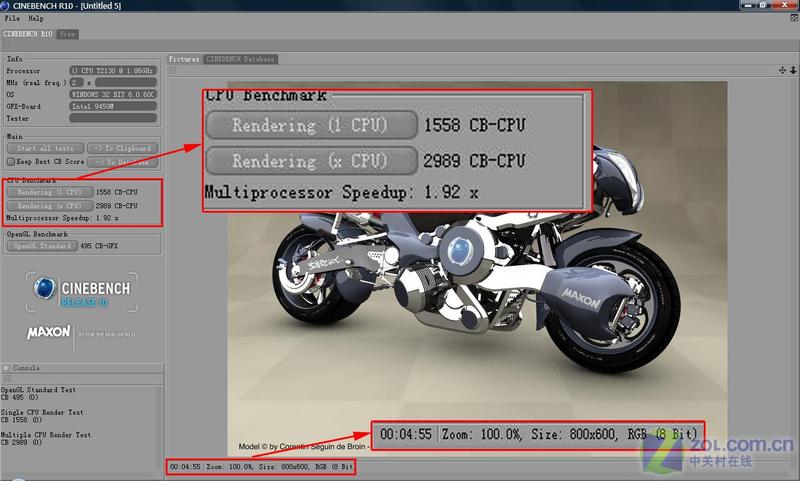
Task: Minimize the CINEBENCH window
Action: tap(748, 5)
